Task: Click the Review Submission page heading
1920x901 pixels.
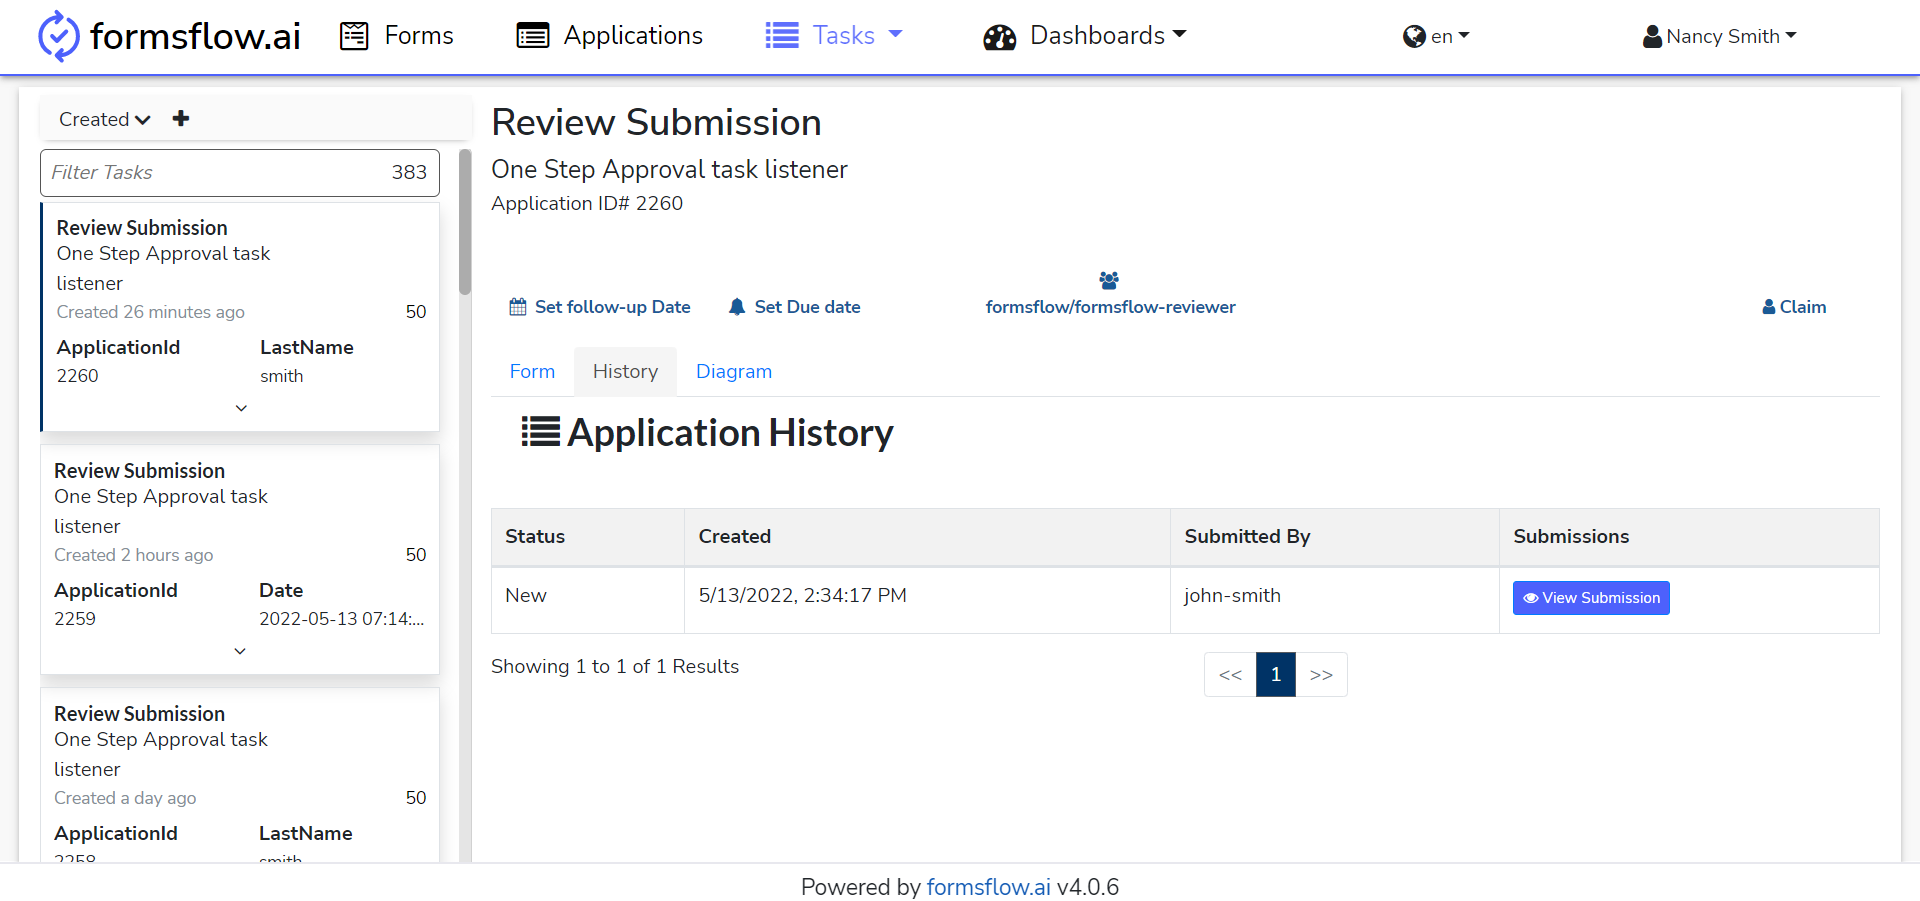Action: 656,122
